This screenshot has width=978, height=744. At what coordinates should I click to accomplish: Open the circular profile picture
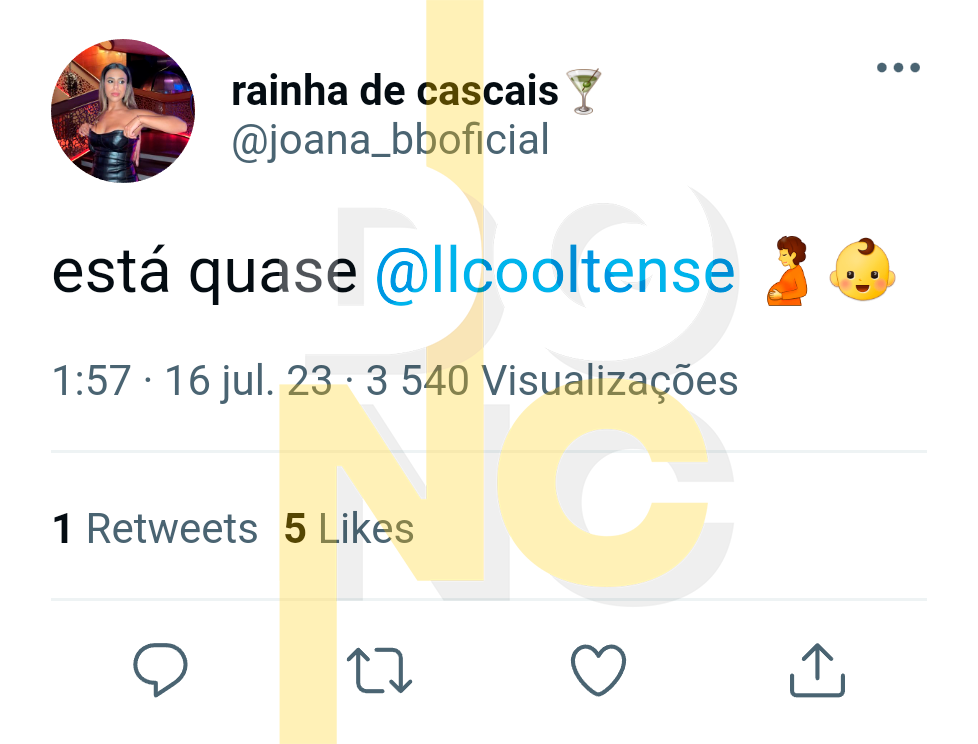123,111
